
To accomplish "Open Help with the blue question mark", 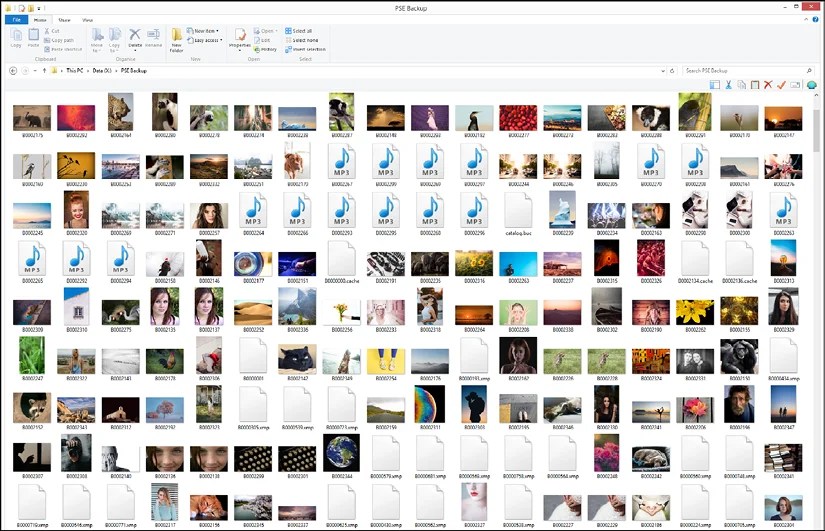I will coord(816,19).
